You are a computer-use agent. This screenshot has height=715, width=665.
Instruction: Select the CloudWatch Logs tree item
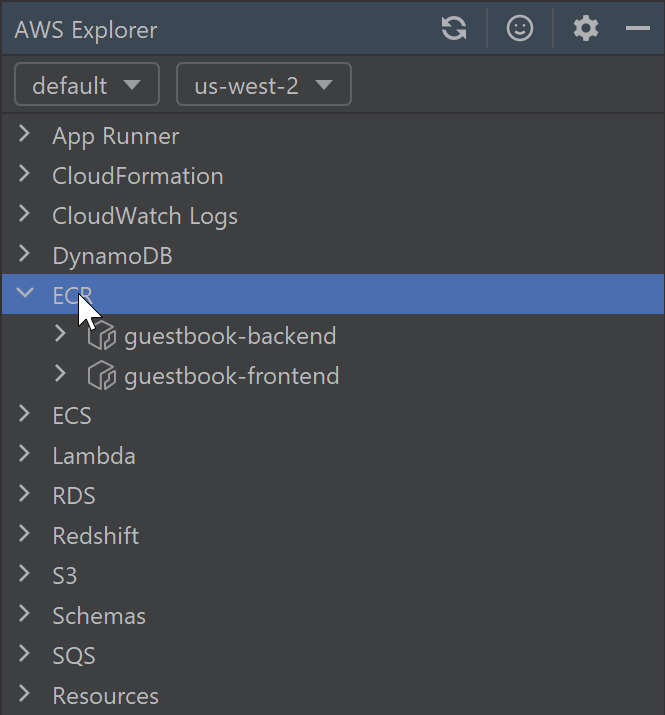145,216
